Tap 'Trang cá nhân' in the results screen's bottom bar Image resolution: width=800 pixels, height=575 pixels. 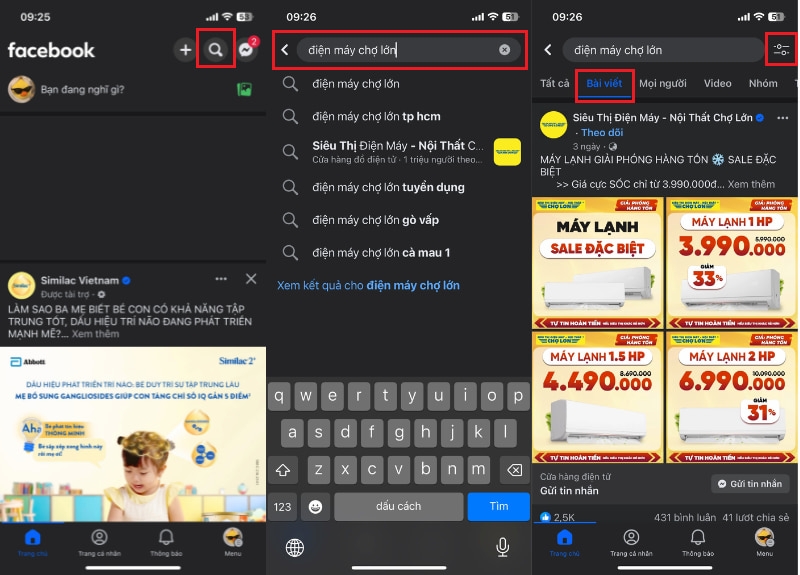pyautogui.click(x=631, y=542)
